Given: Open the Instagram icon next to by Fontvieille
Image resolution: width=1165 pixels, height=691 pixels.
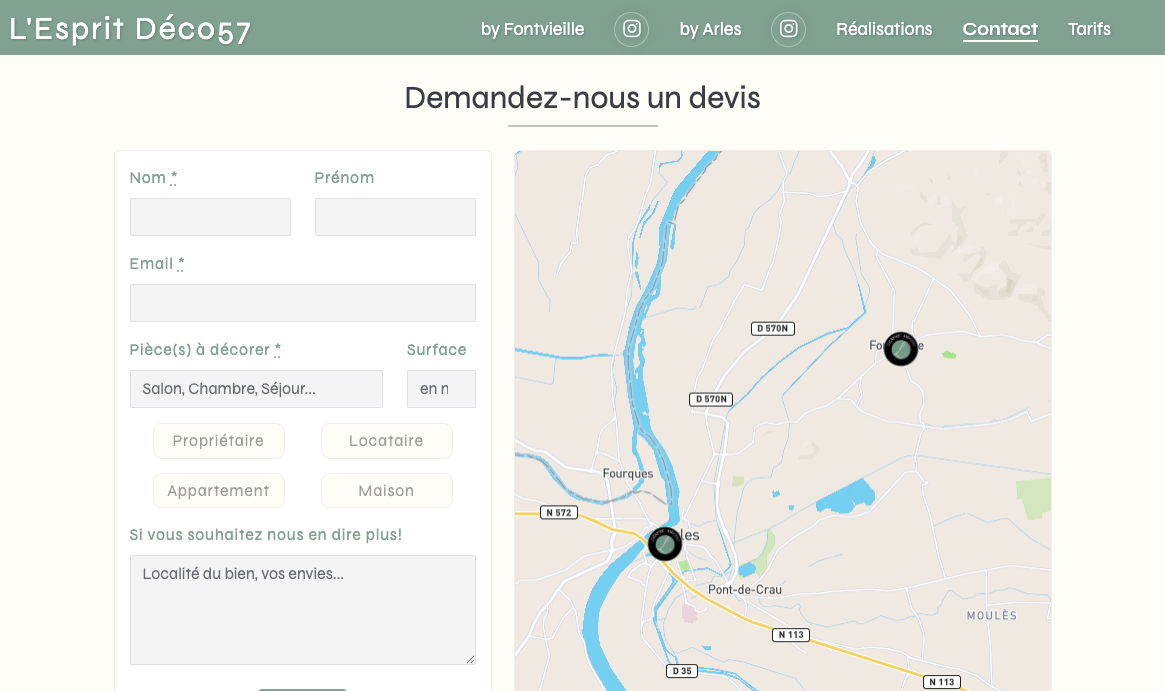Looking at the screenshot, I should click(x=631, y=29).
